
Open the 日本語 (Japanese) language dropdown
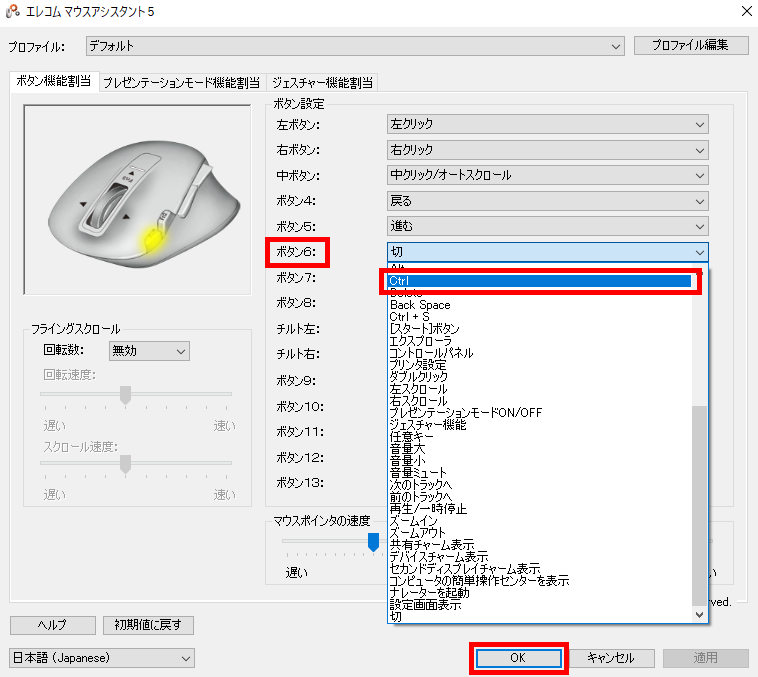tap(102, 658)
